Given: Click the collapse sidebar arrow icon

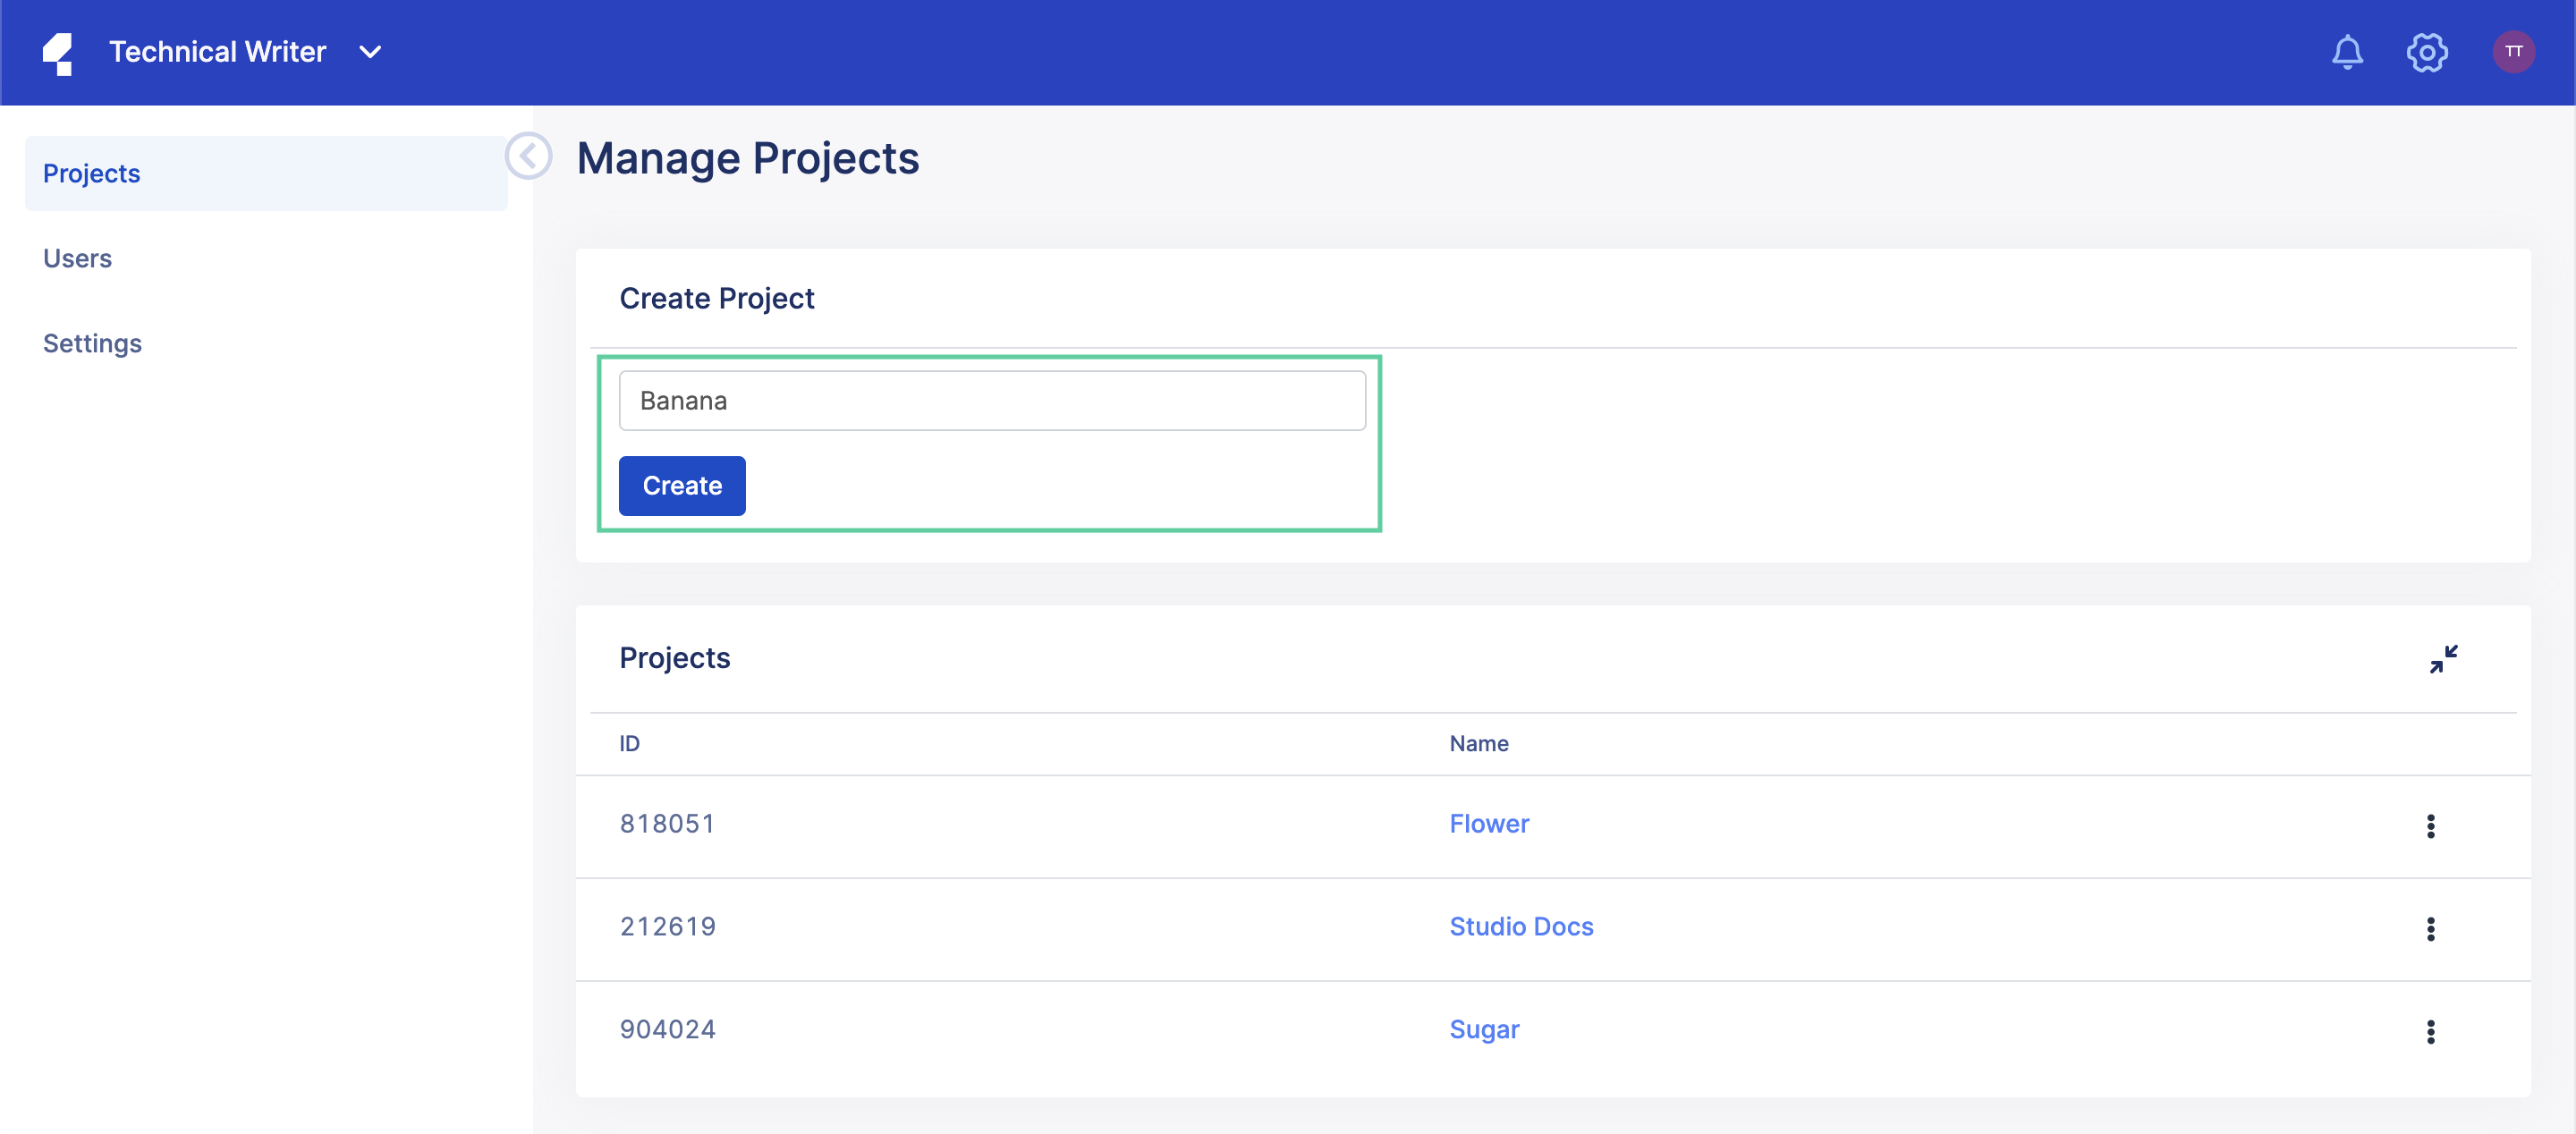Looking at the screenshot, I should pos(528,157).
